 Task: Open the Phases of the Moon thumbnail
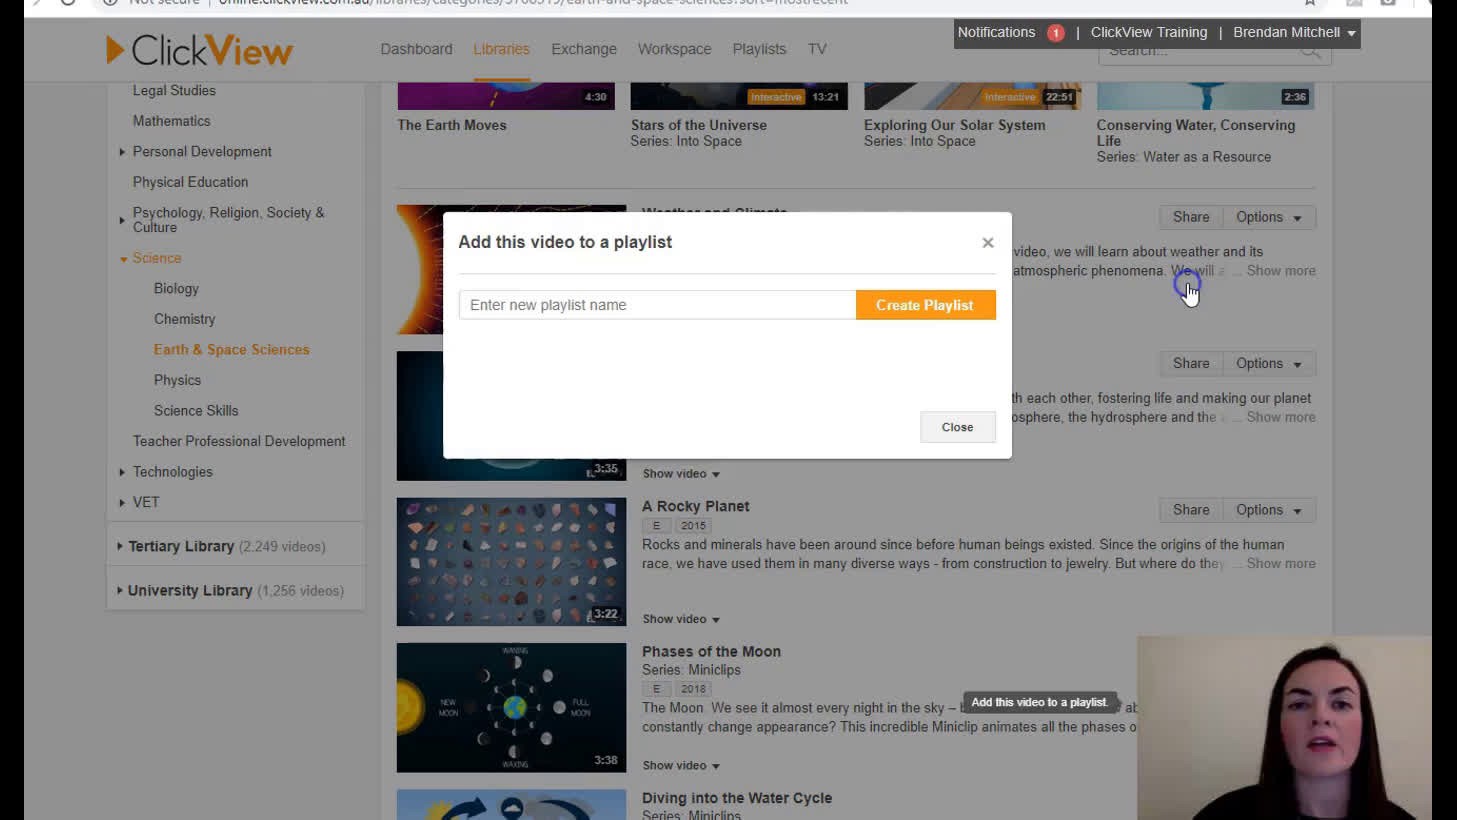(x=511, y=708)
